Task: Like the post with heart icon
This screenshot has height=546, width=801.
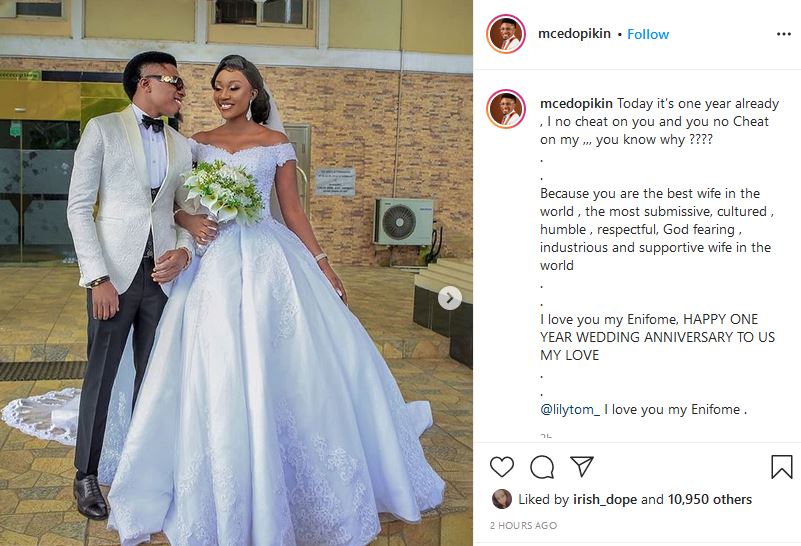Action: pyautogui.click(x=502, y=467)
